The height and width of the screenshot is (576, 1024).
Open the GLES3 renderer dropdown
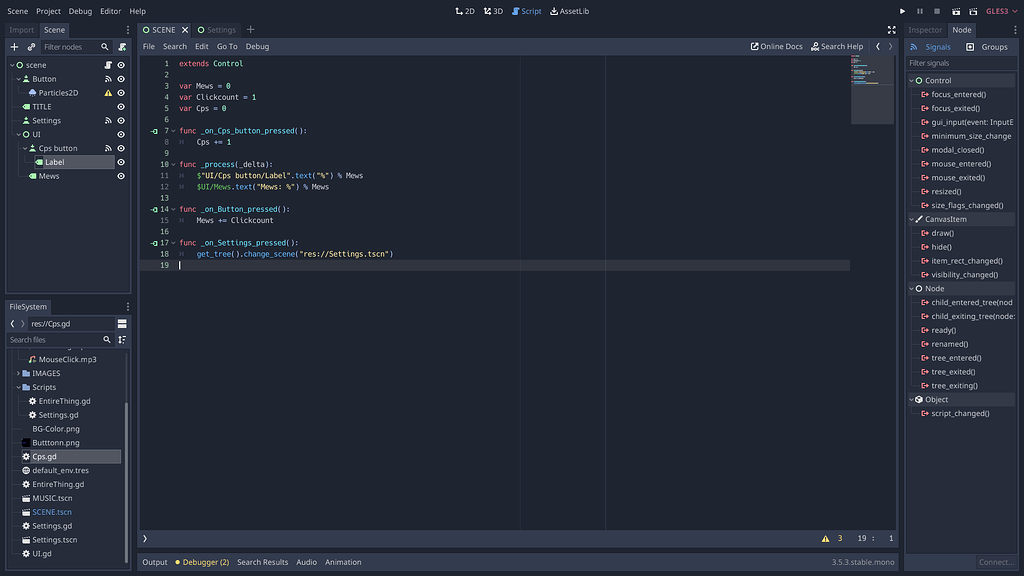point(1001,11)
